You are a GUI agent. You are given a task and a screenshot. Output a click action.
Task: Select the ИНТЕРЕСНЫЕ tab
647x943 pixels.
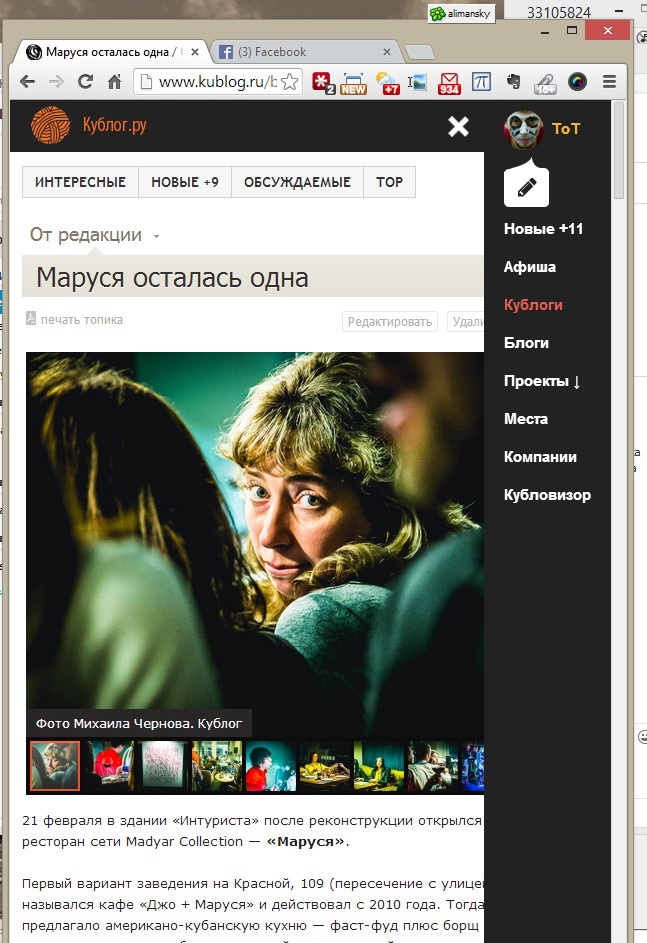(x=81, y=182)
